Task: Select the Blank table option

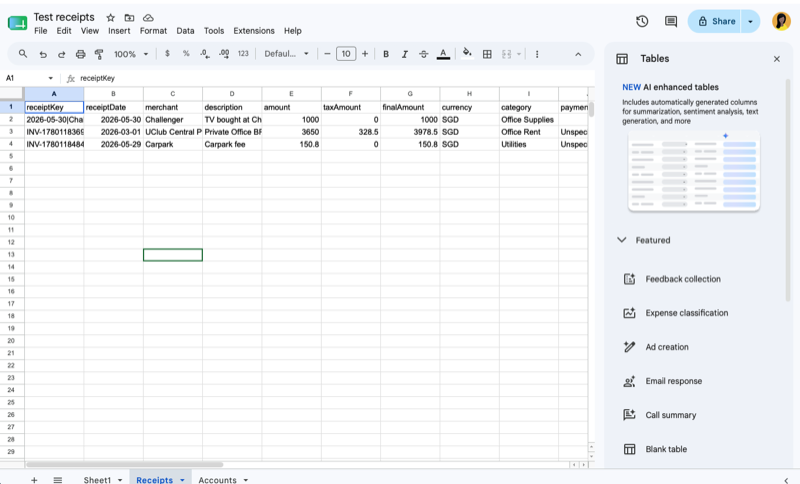Action: [x=666, y=449]
